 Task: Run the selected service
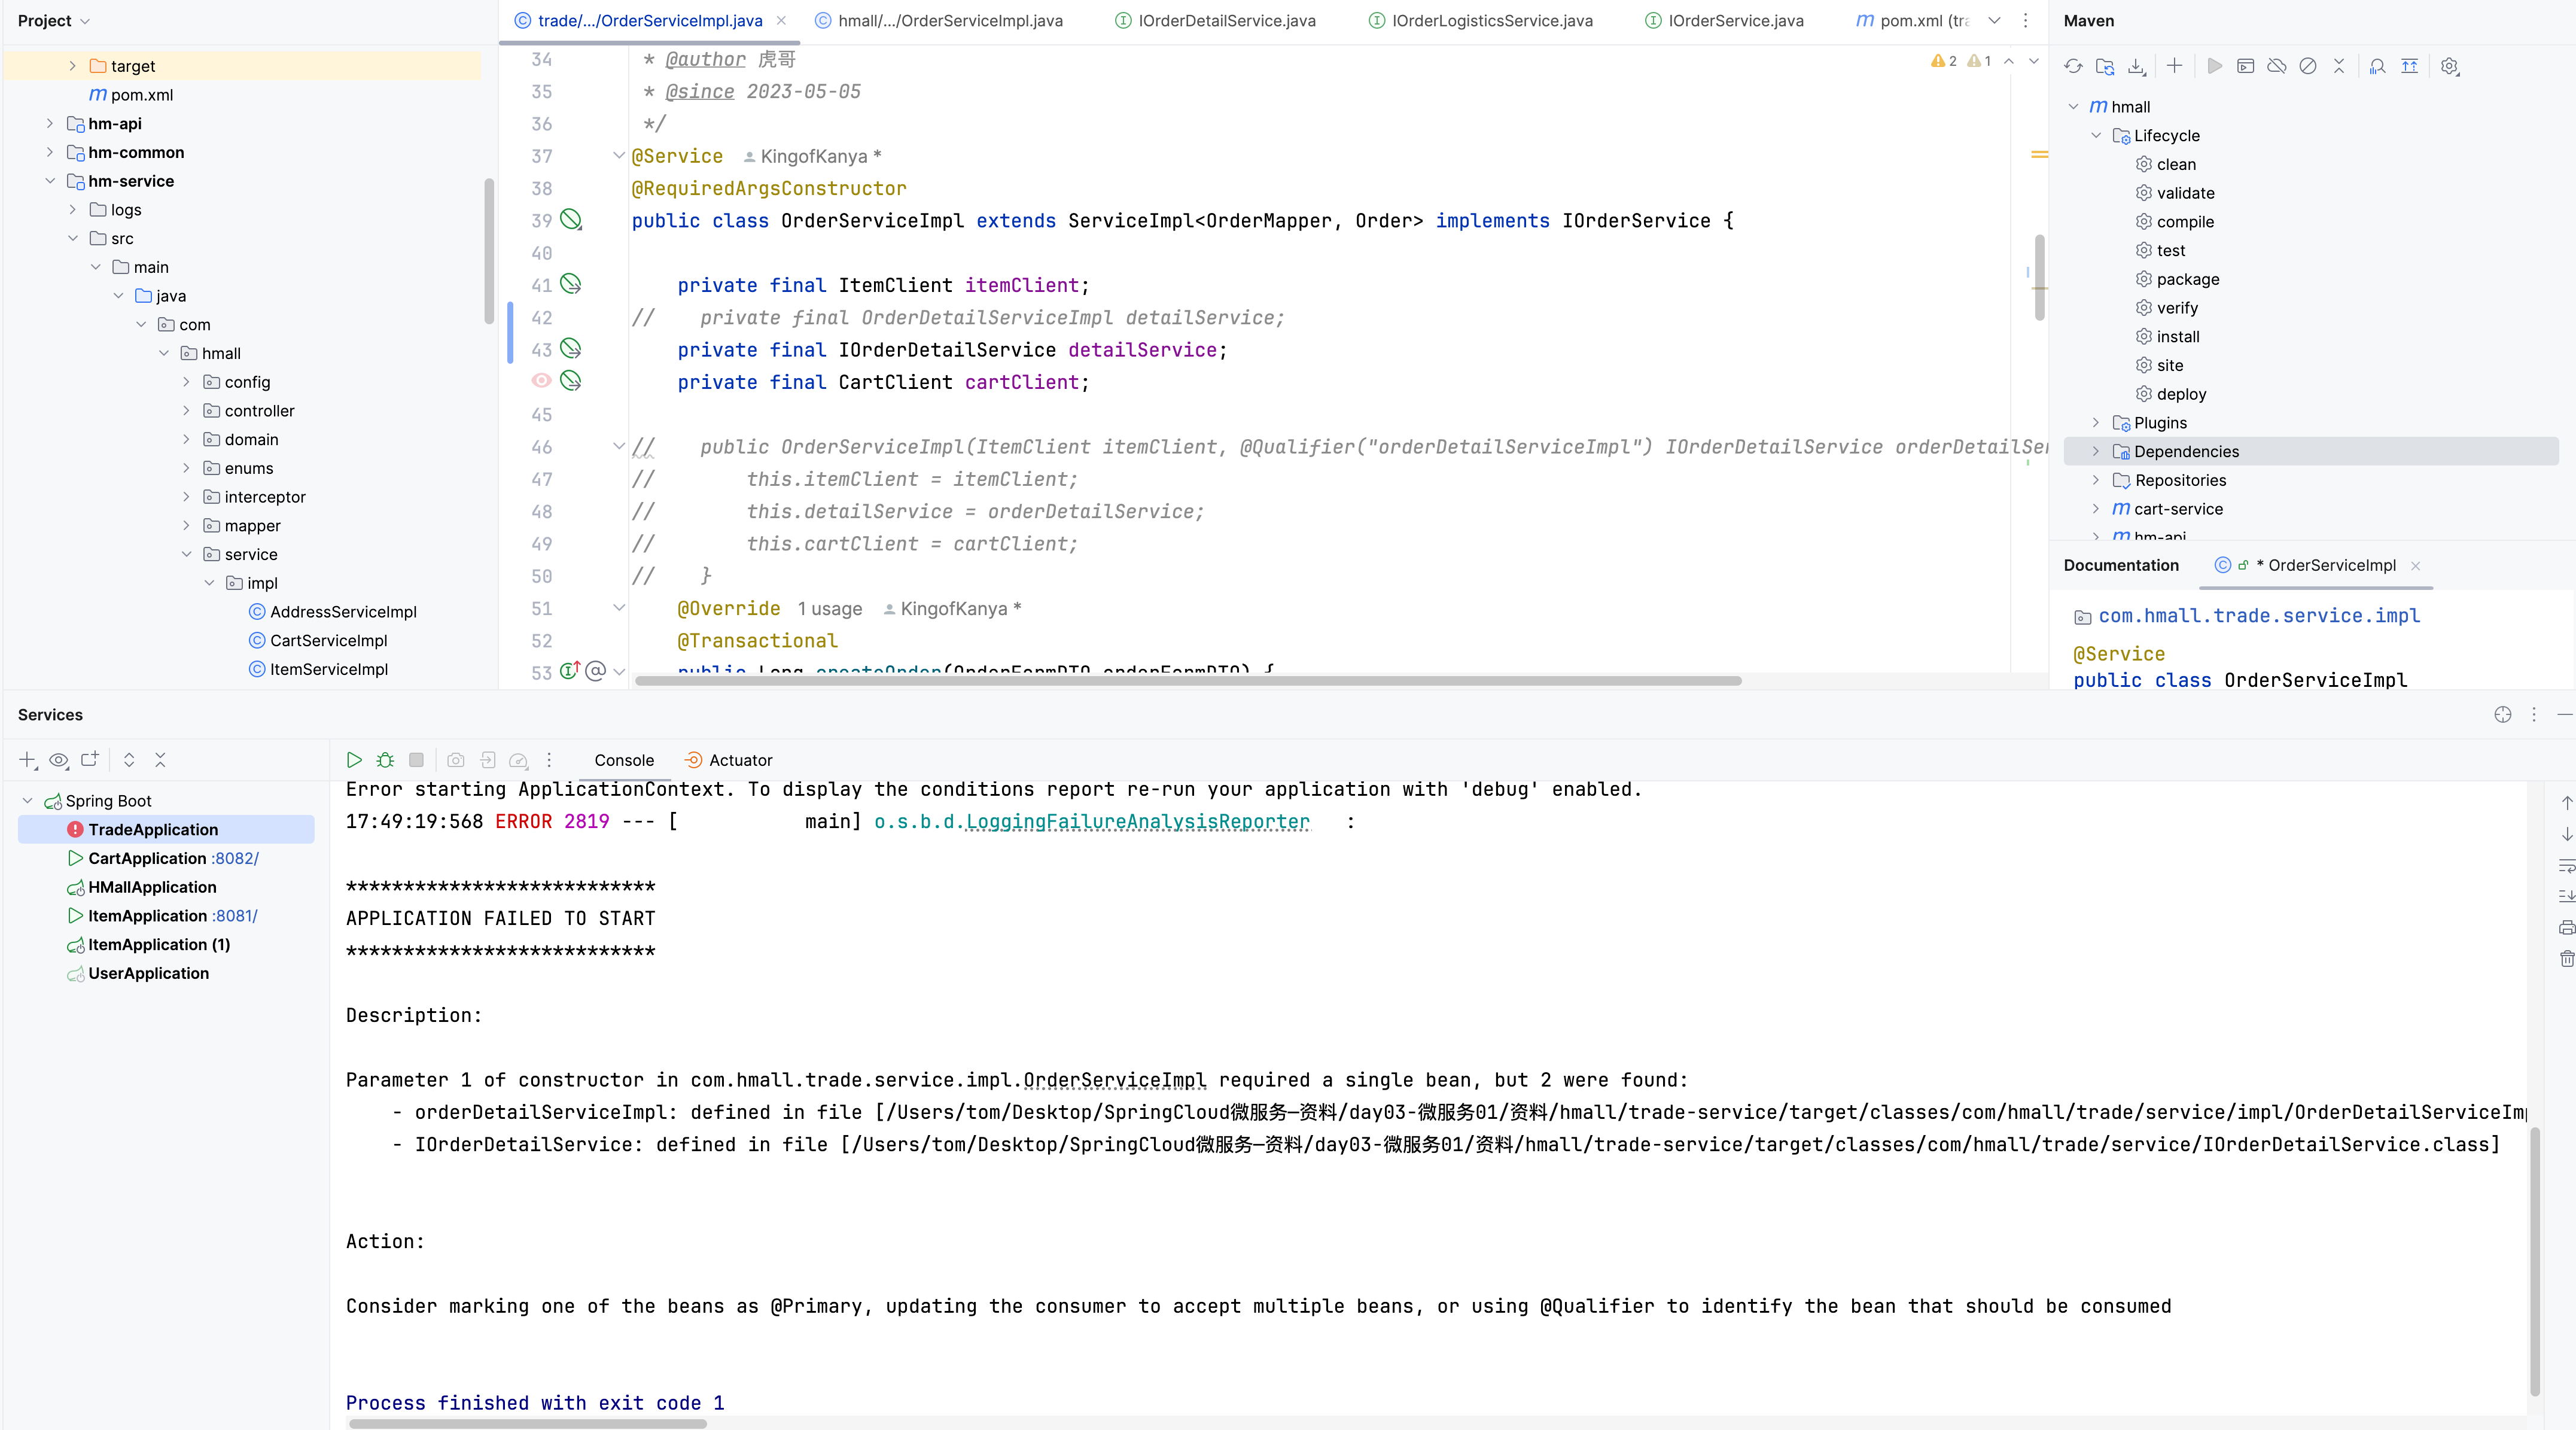pyautogui.click(x=354, y=760)
